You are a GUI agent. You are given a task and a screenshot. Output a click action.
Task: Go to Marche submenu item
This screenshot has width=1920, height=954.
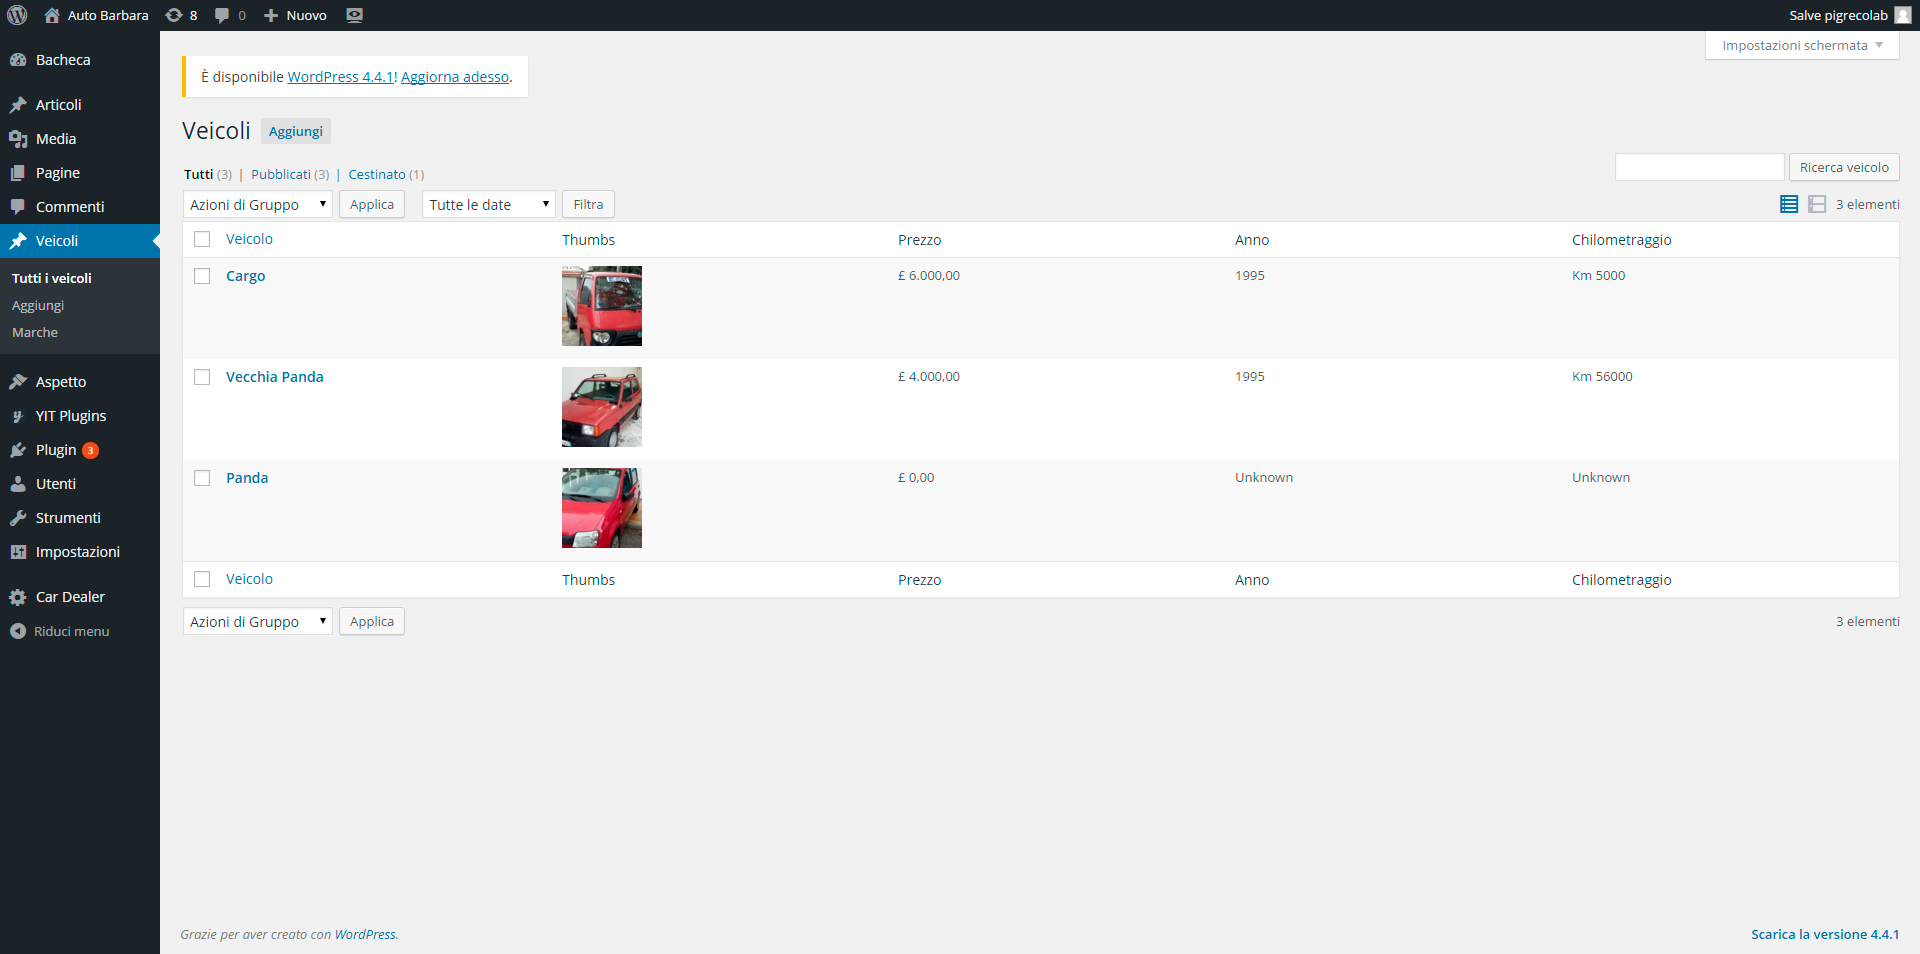pos(35,332)
